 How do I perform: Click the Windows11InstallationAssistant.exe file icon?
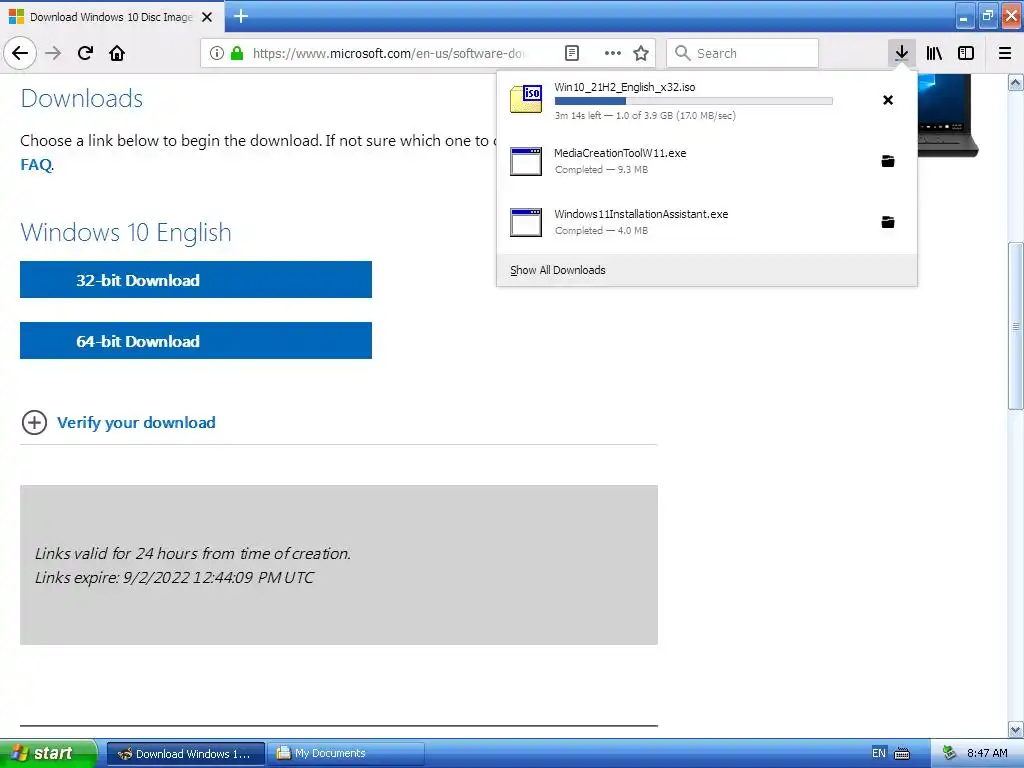click(x=526, y=222)
